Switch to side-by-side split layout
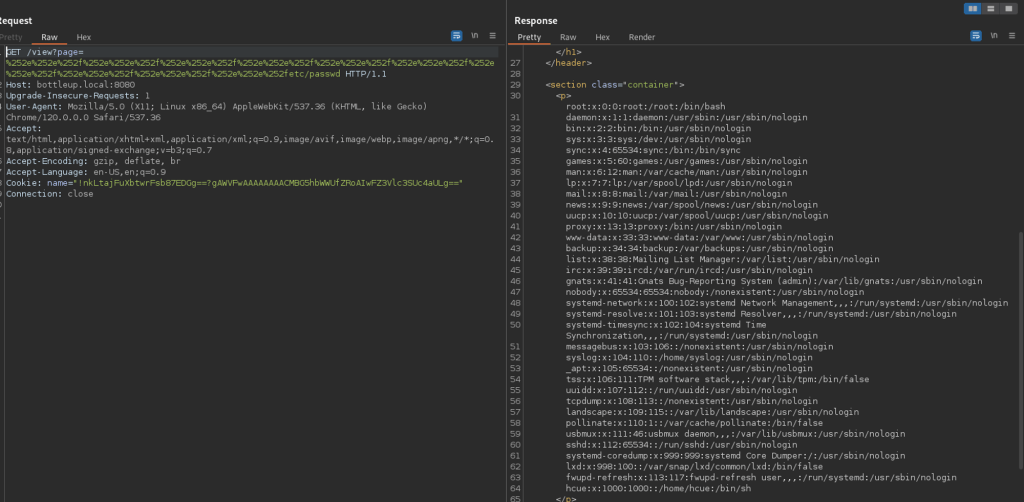 [x=972, y=9]
